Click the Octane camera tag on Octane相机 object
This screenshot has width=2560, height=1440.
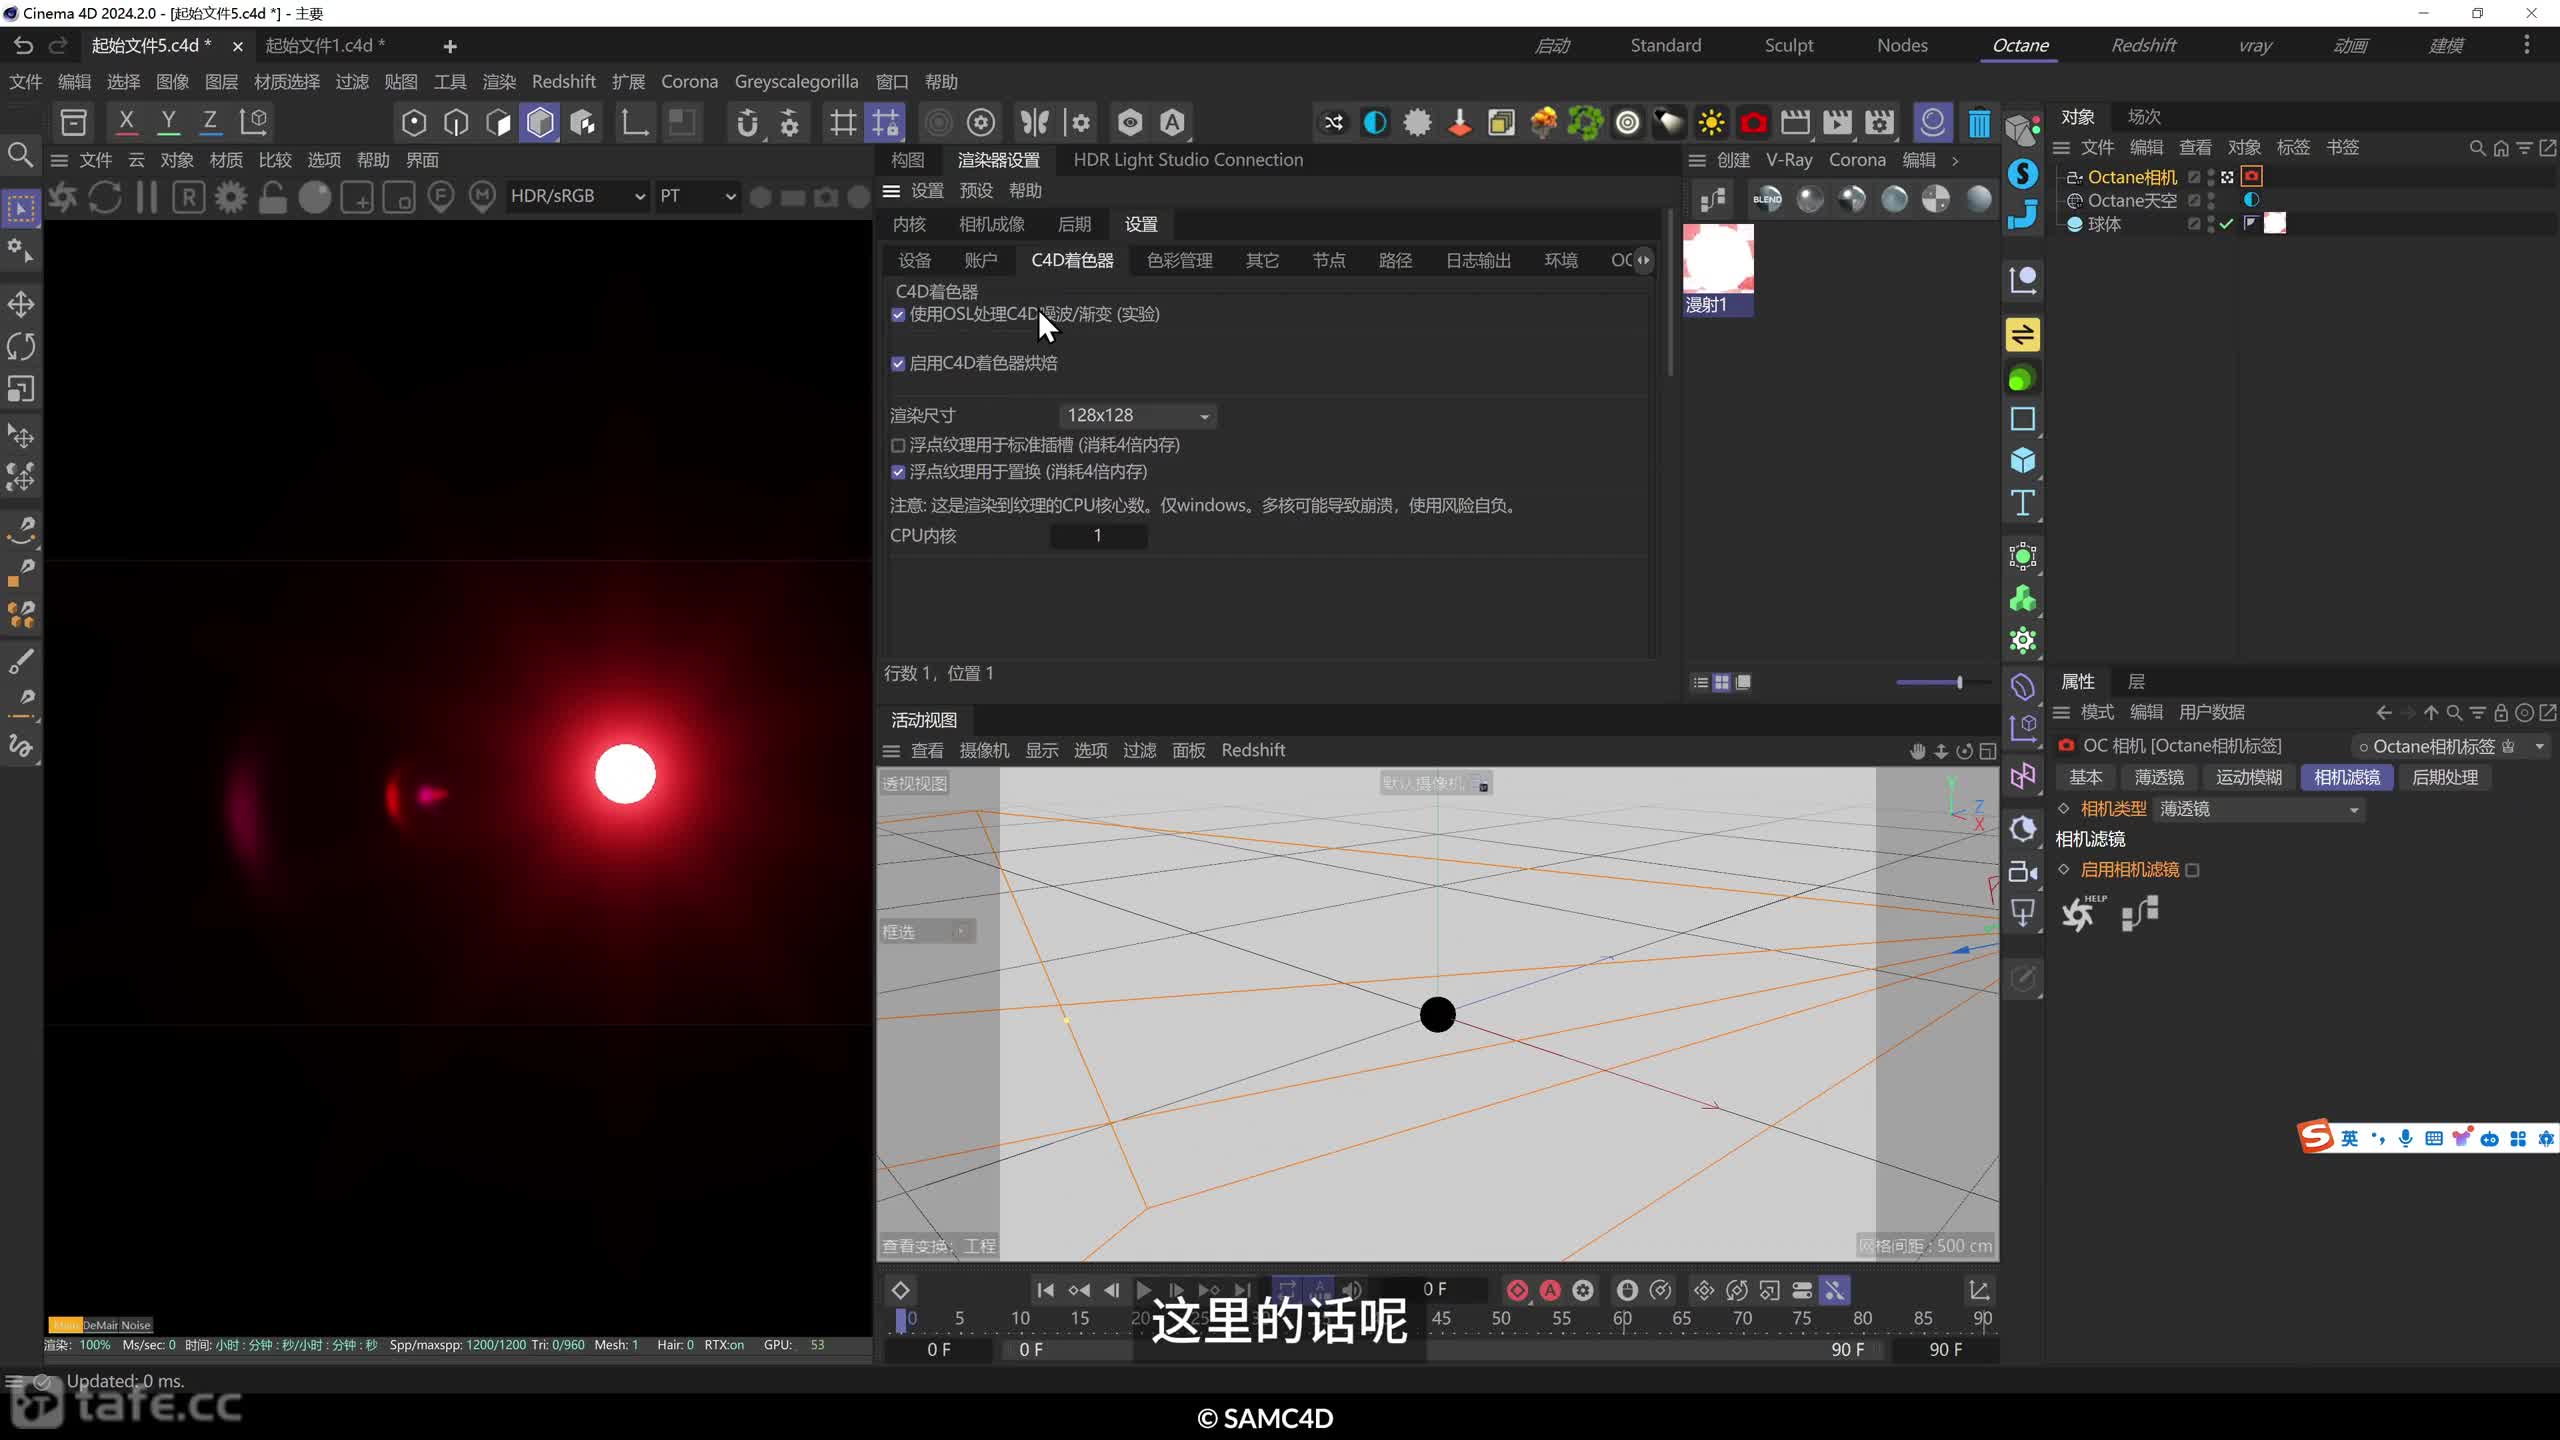pos(2252,177)
